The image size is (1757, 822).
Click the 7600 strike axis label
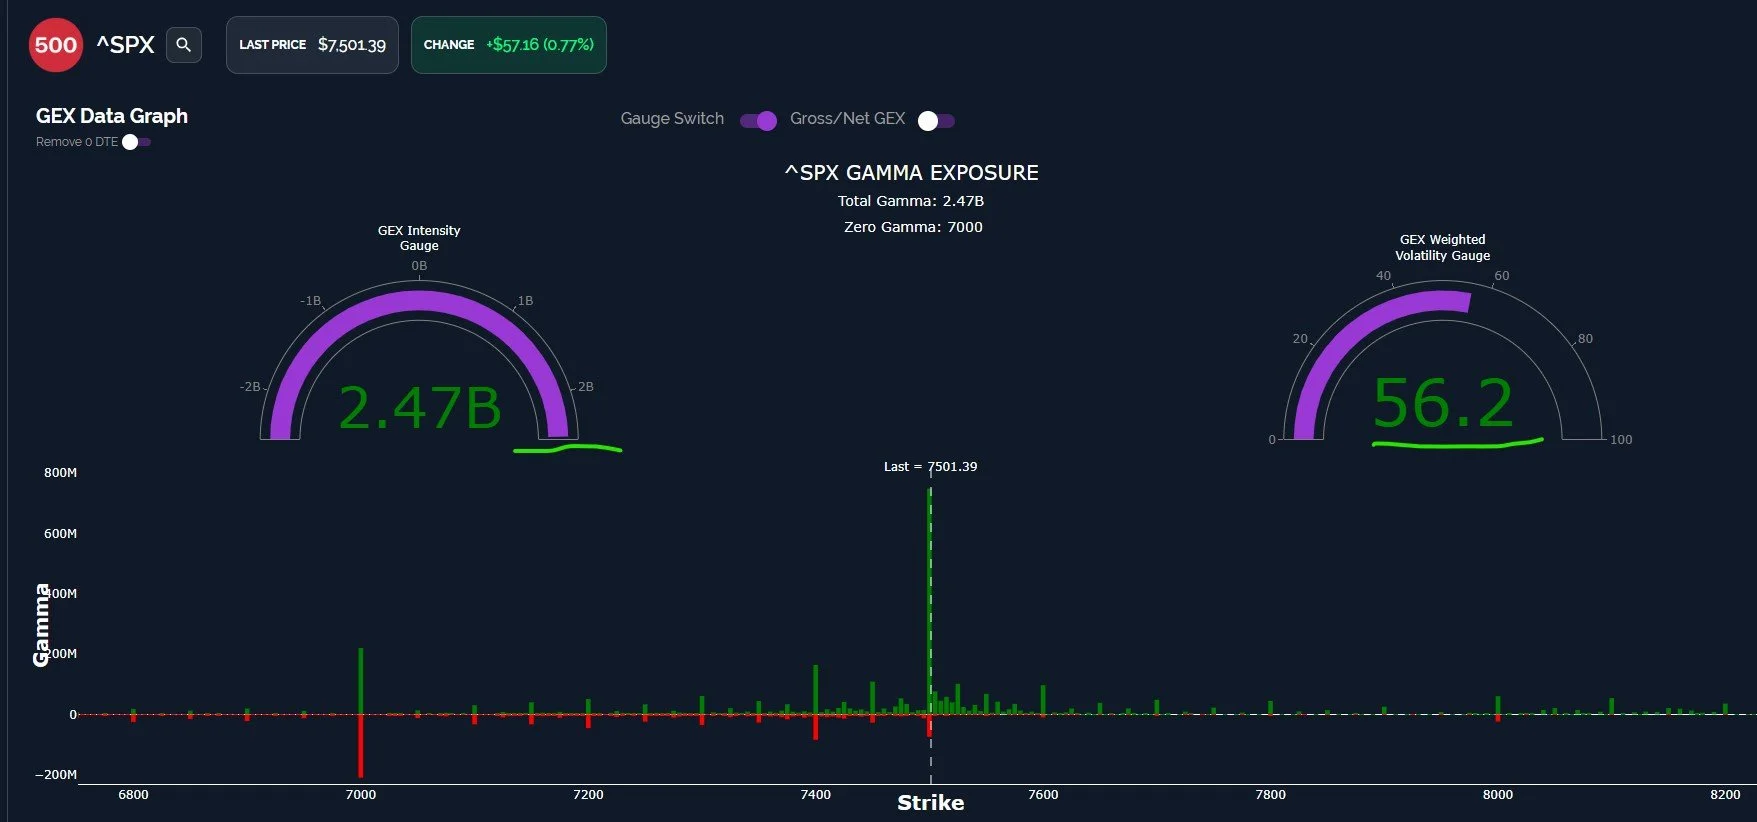click(x=1043, y=795)
